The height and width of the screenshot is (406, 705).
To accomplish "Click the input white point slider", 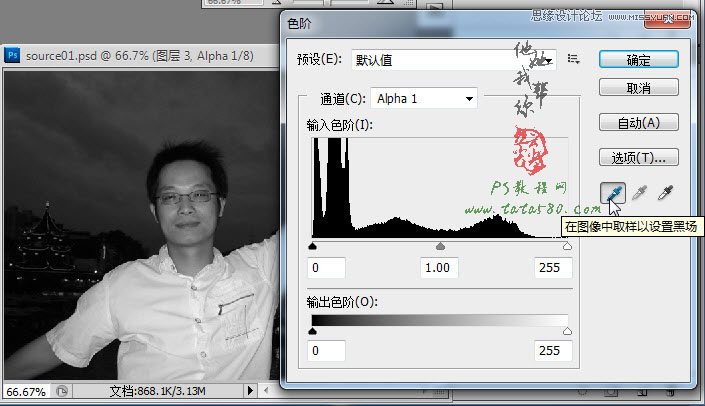I will (567, 246).
